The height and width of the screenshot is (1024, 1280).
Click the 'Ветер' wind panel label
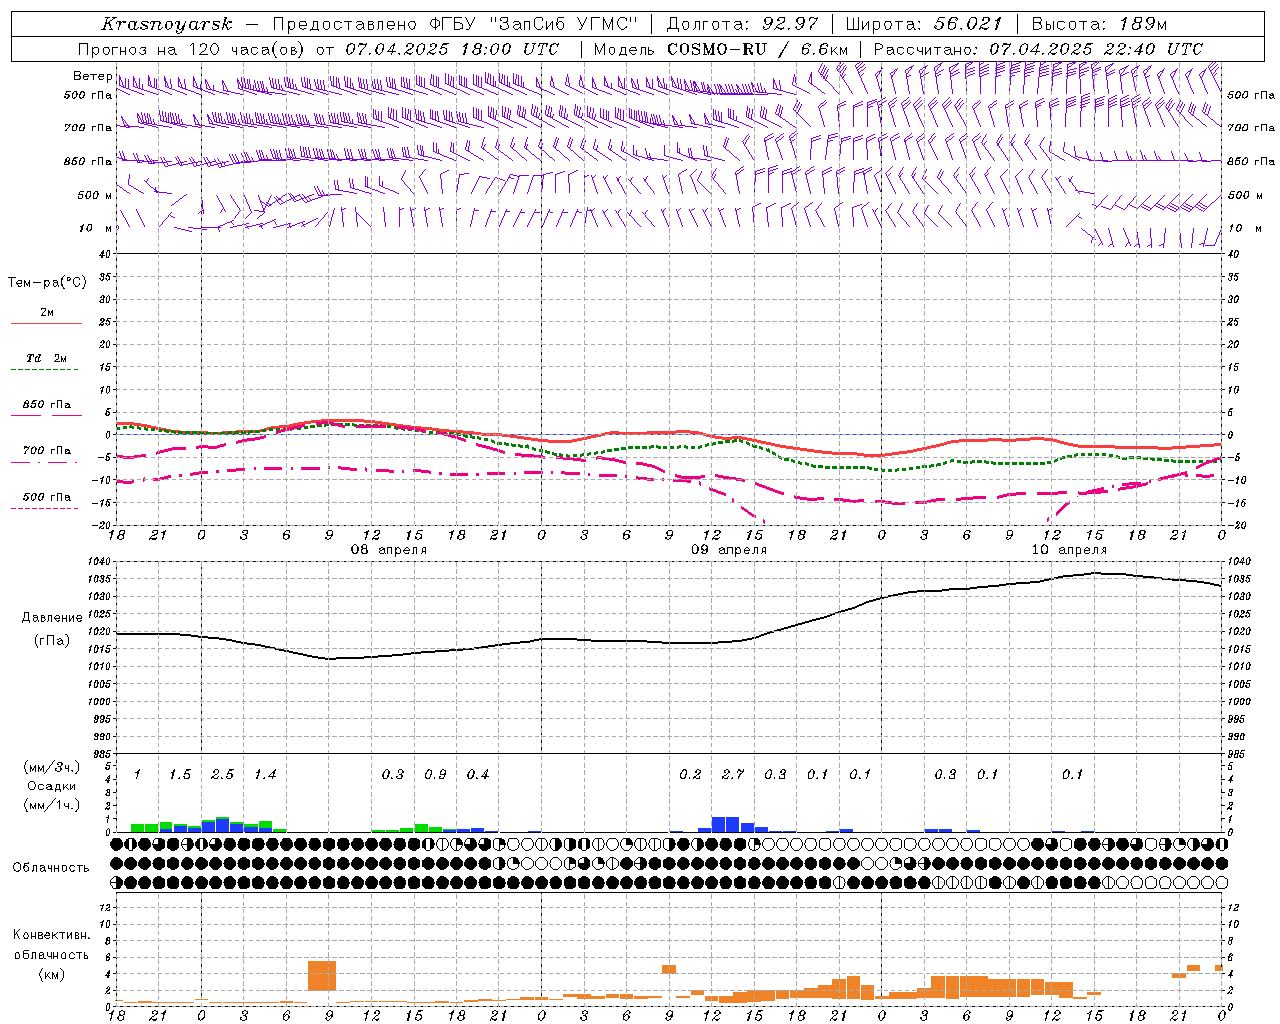click(x=93, y=76)
